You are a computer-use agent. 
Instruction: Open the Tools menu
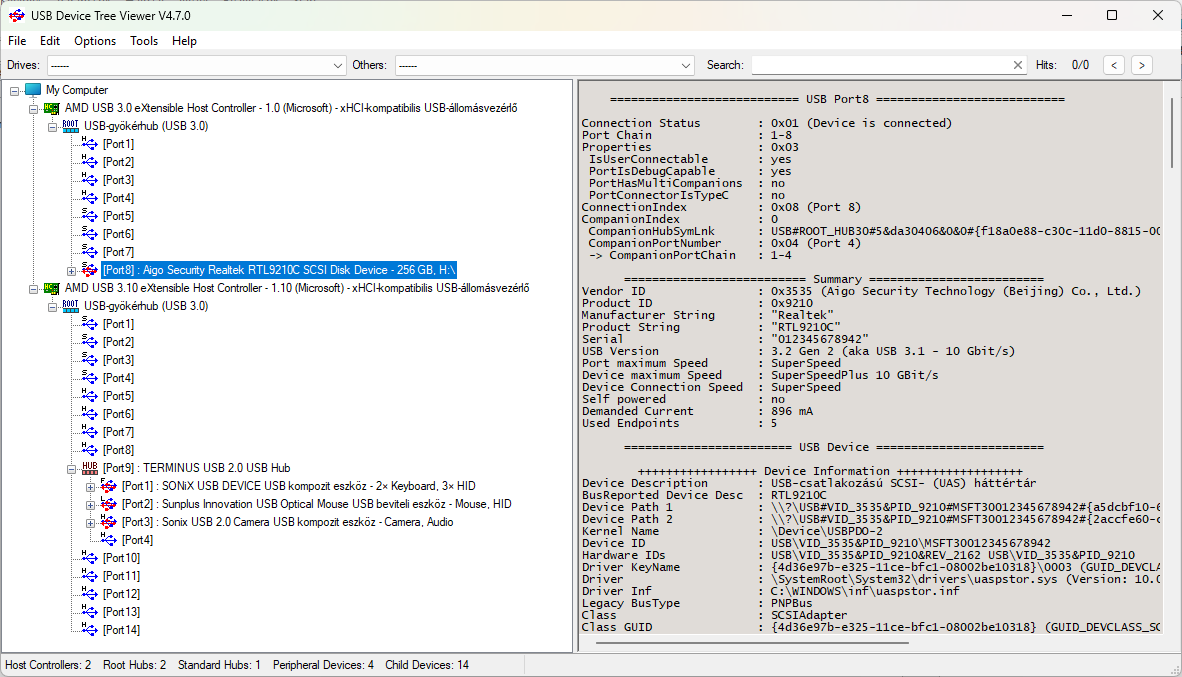pyautogui.click(x=144, y=41)
